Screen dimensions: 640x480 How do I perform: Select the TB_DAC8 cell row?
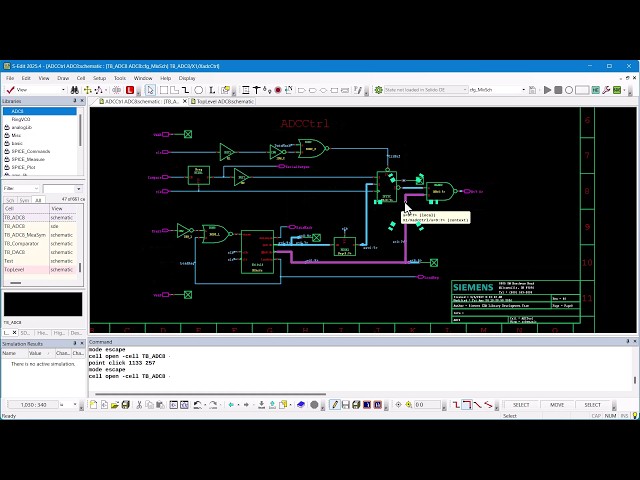[39, 252]
